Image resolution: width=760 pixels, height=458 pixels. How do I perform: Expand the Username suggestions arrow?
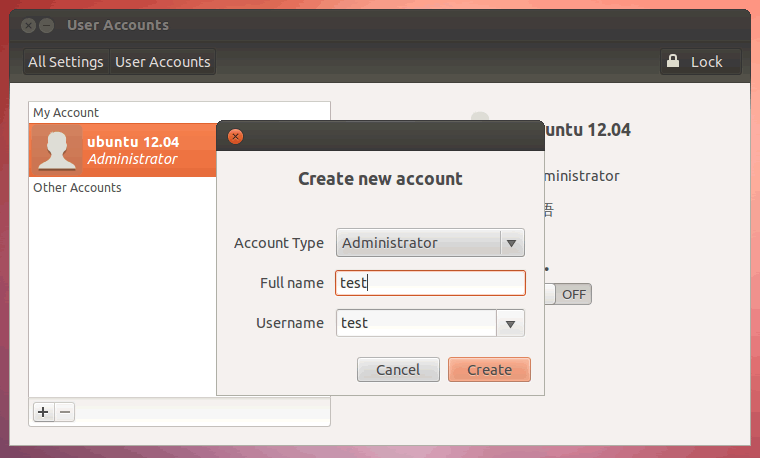click(511, 323)
